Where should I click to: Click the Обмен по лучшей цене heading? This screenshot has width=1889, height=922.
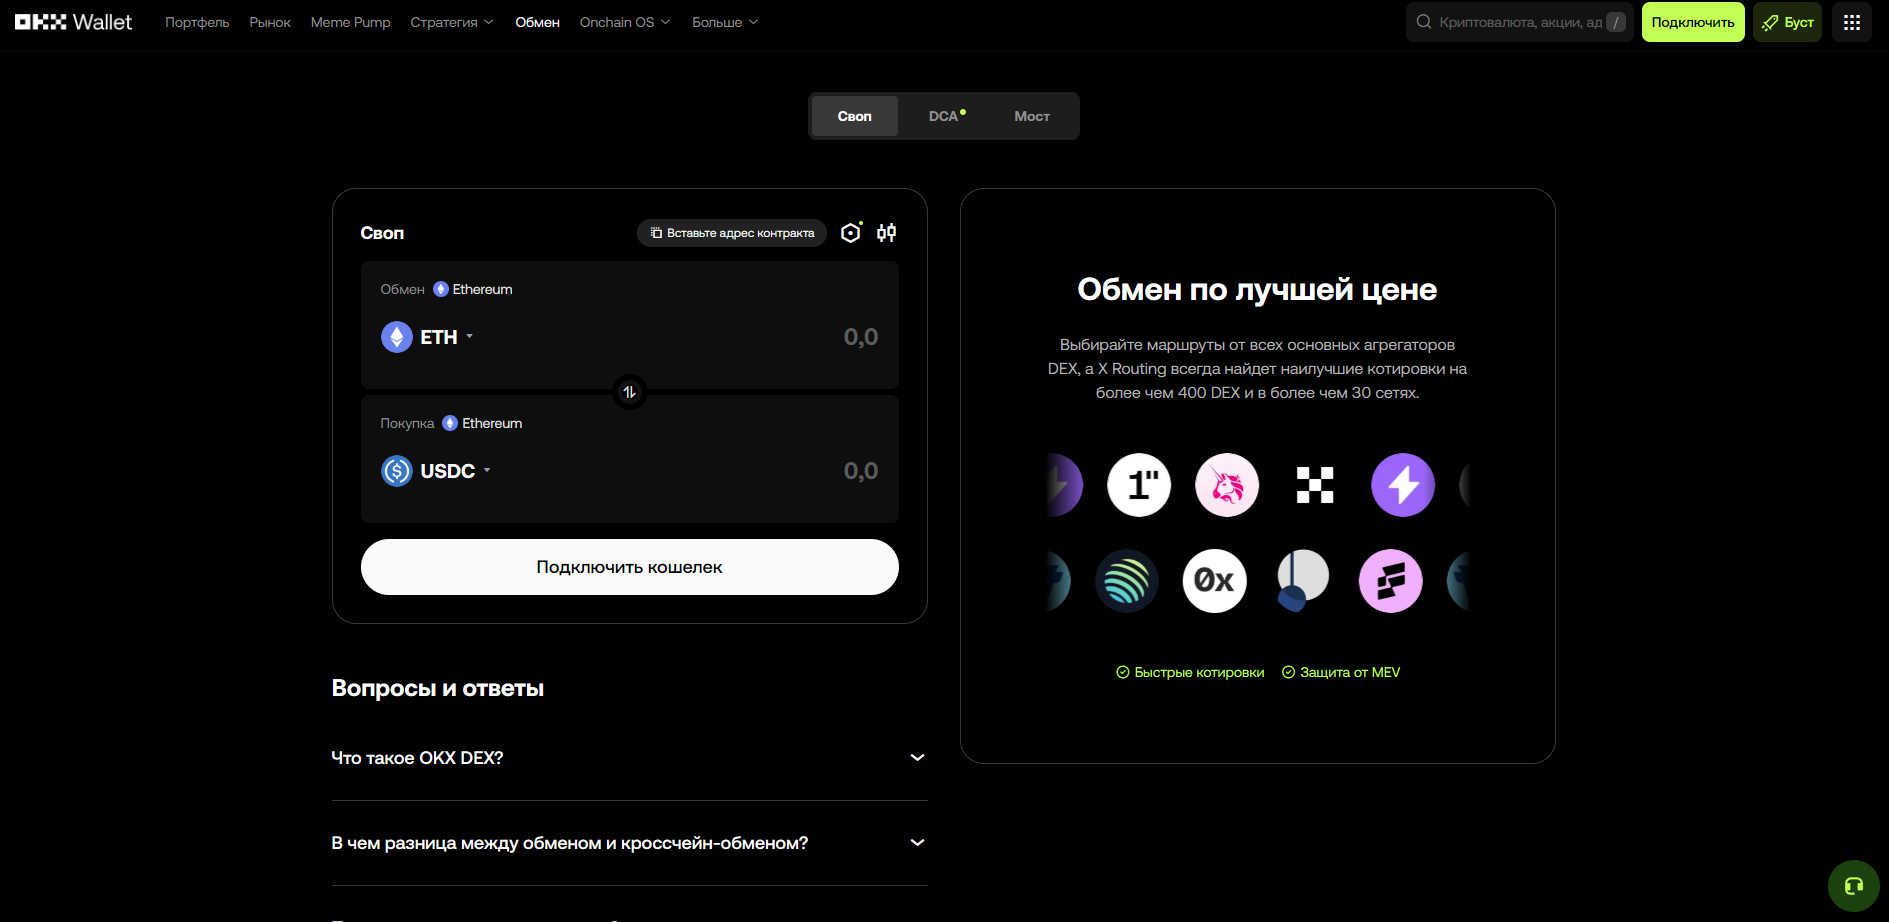point(1257,289)
